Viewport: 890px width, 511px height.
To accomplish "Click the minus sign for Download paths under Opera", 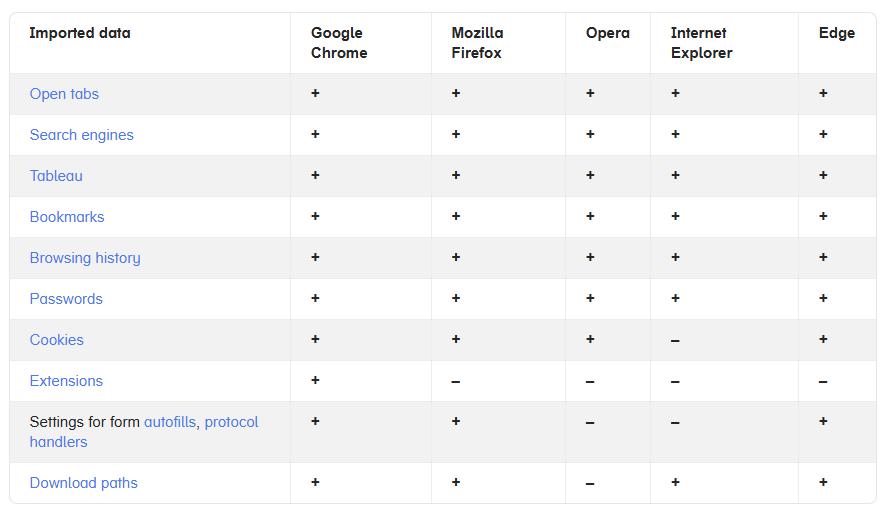I will tap(590, 484).
